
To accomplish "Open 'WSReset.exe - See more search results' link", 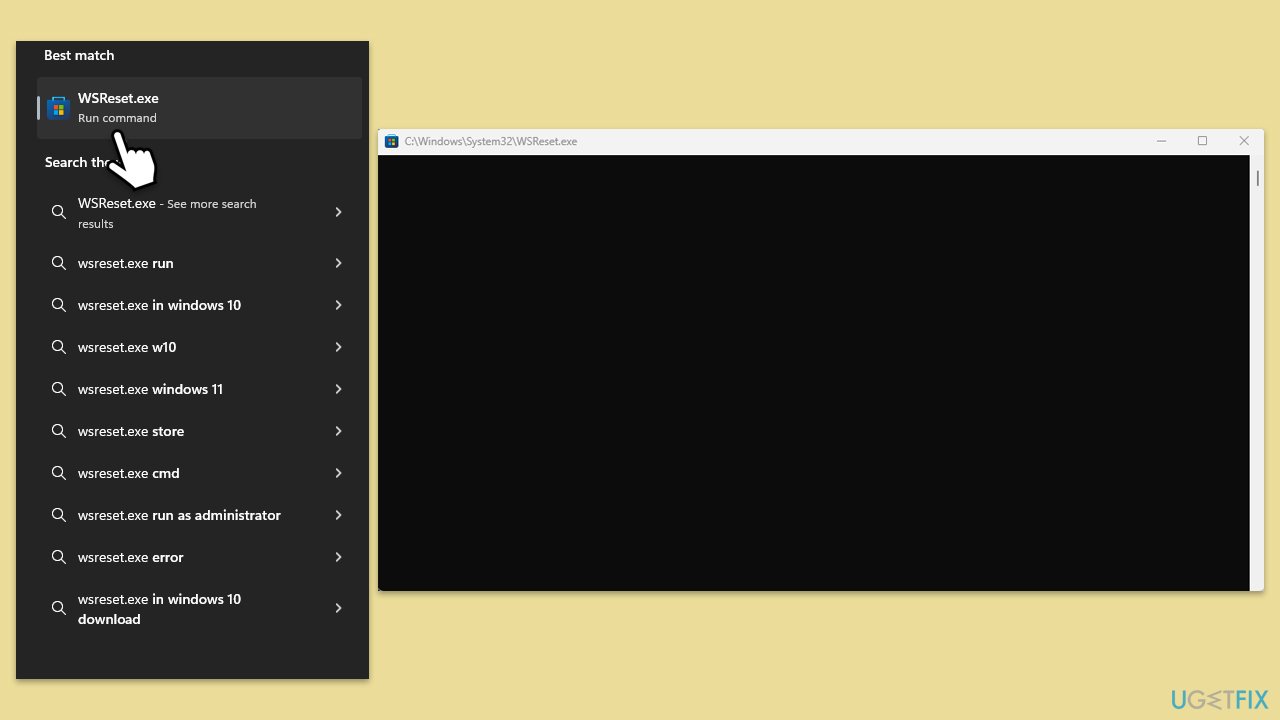I will 167,212.
